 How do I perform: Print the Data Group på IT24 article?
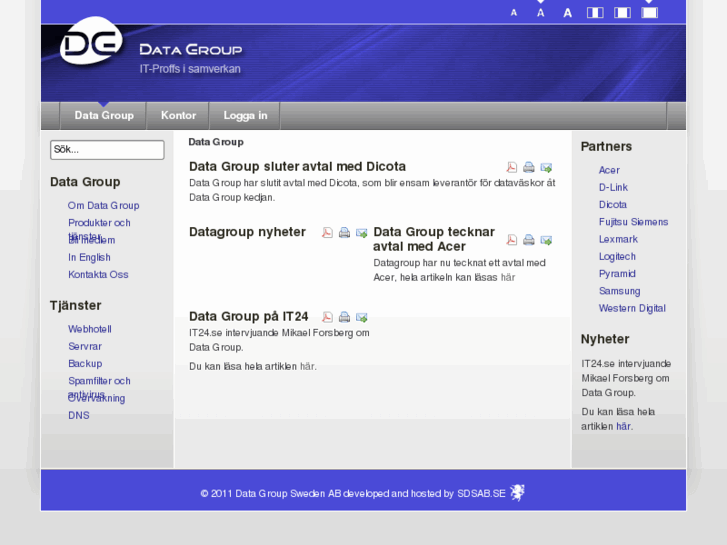(x=344, y=317)
